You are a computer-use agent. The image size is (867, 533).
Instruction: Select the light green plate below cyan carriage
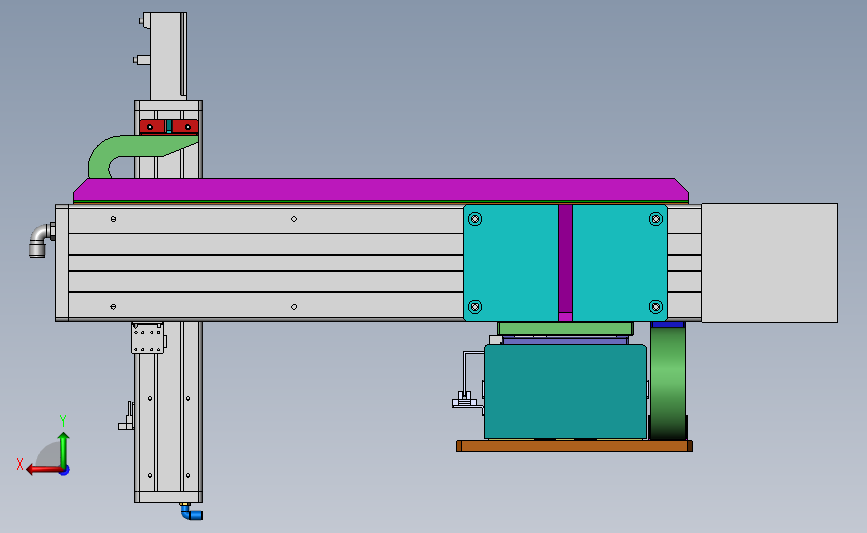coord(565,328)
